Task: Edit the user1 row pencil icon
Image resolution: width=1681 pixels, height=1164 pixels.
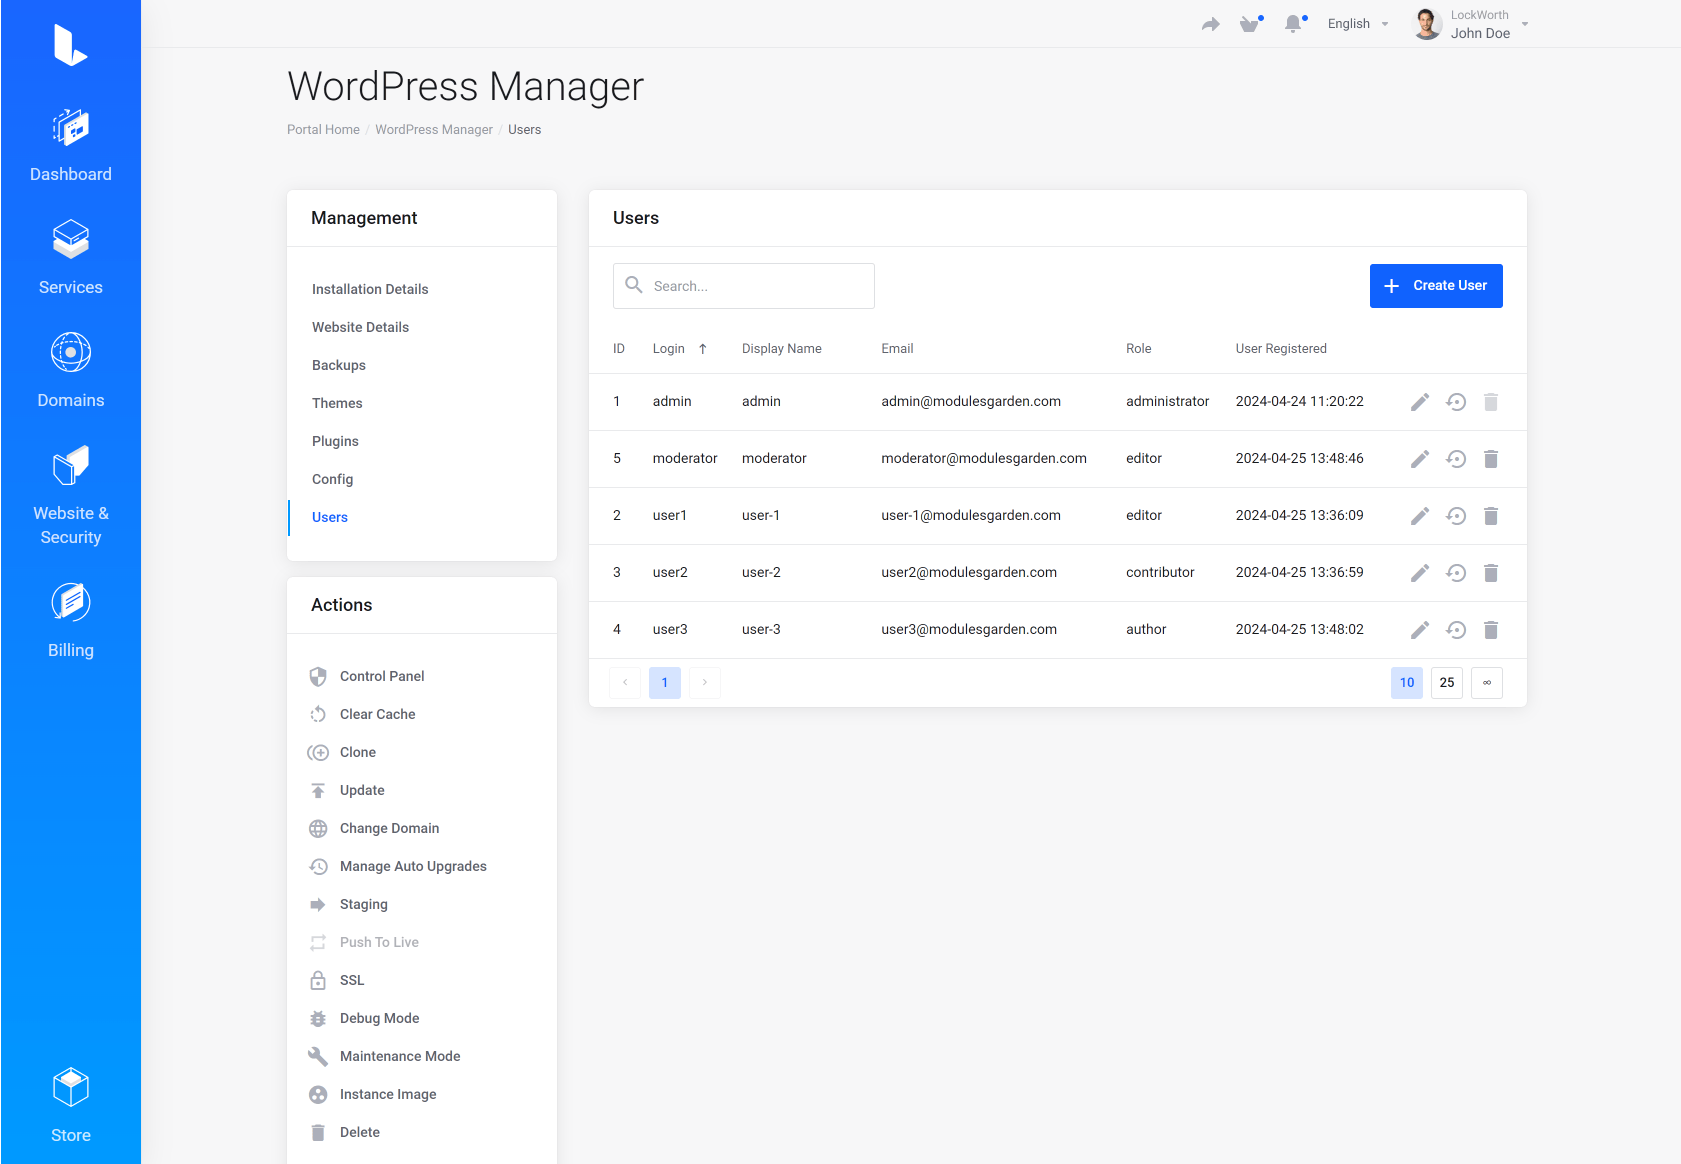Action: coord(1420,516)
